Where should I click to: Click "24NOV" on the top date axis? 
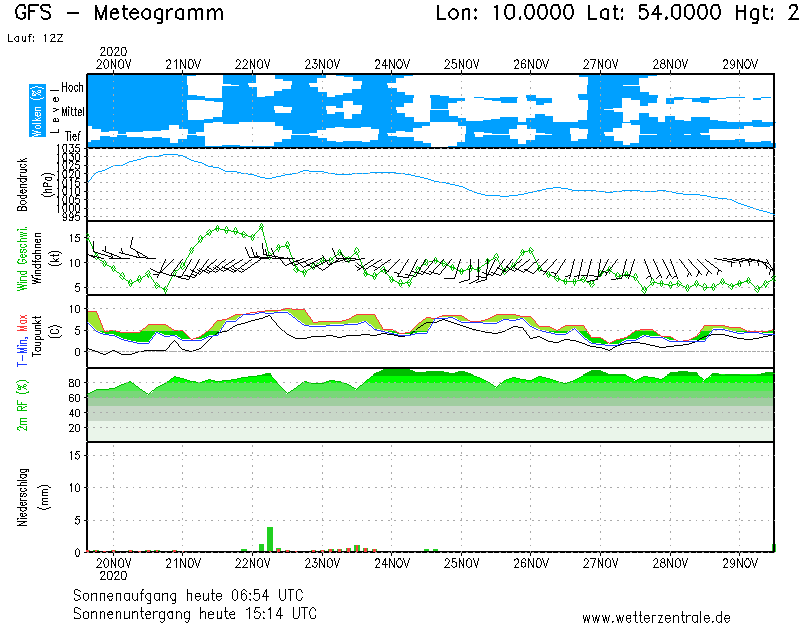[392, 65]
